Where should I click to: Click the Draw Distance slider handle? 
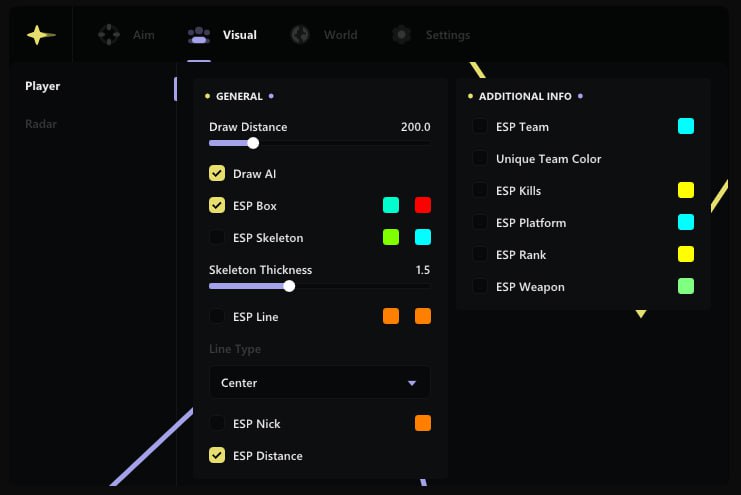(253, 143)
